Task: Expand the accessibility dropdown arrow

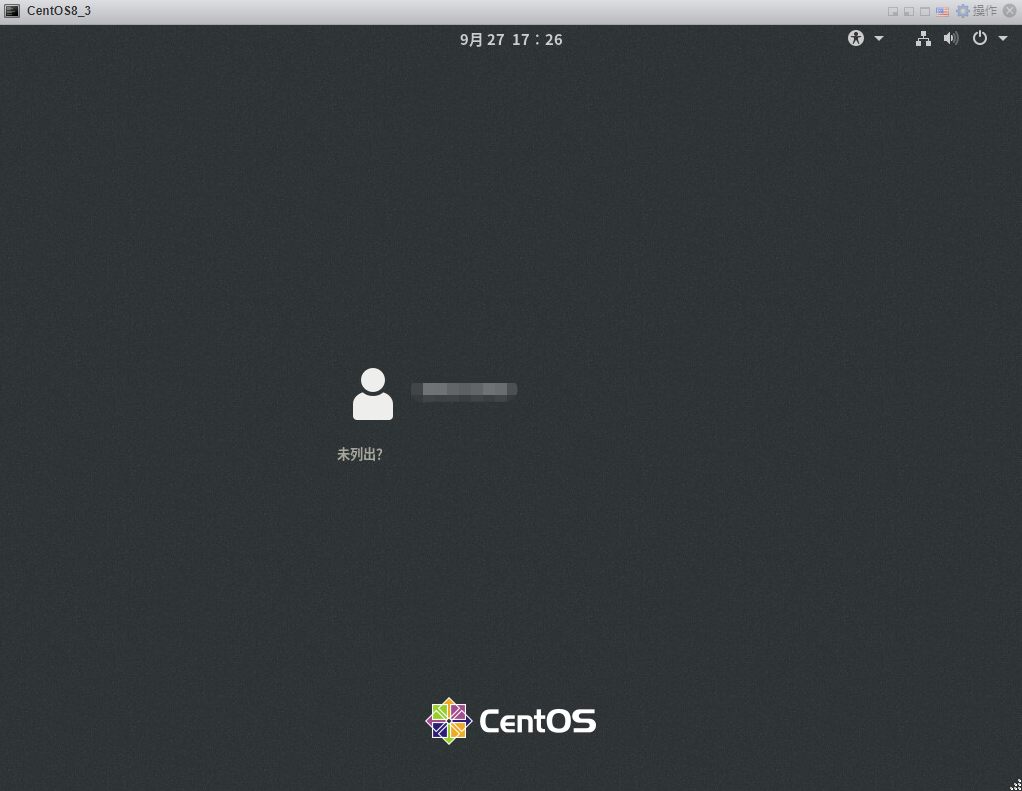Action: (x=879, y=38)
